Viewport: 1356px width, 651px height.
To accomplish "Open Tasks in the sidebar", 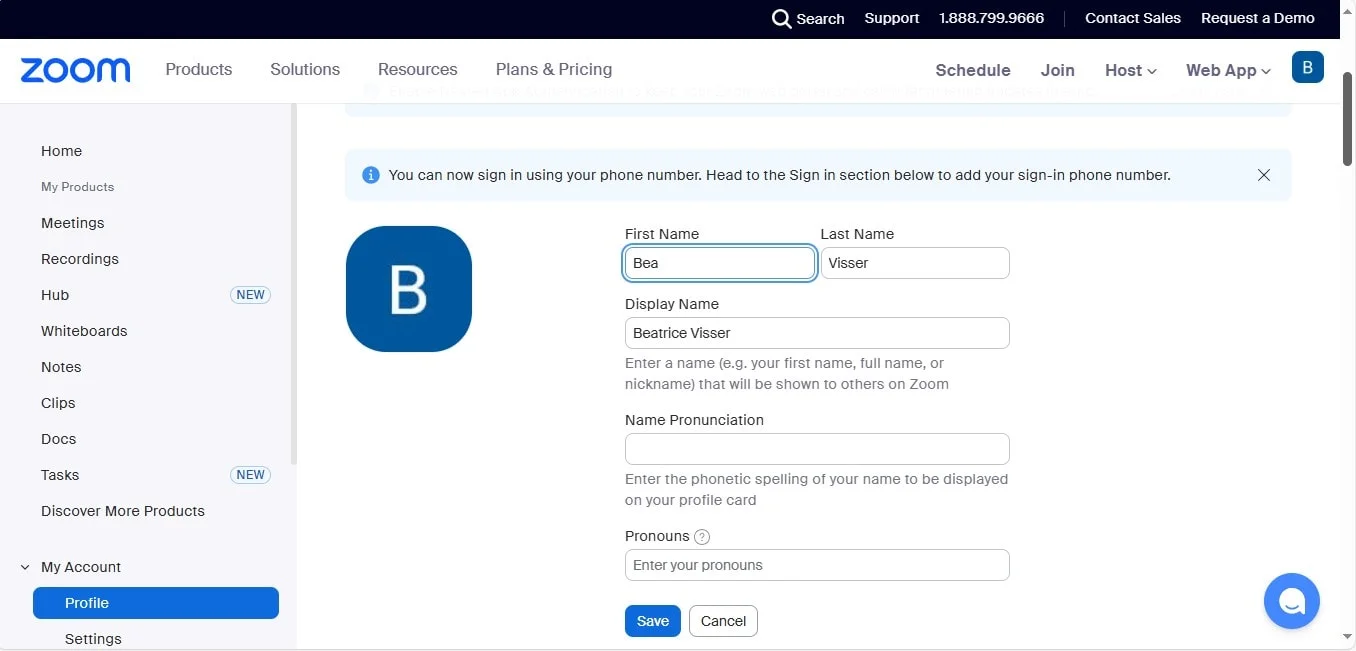I will (60, 475).
